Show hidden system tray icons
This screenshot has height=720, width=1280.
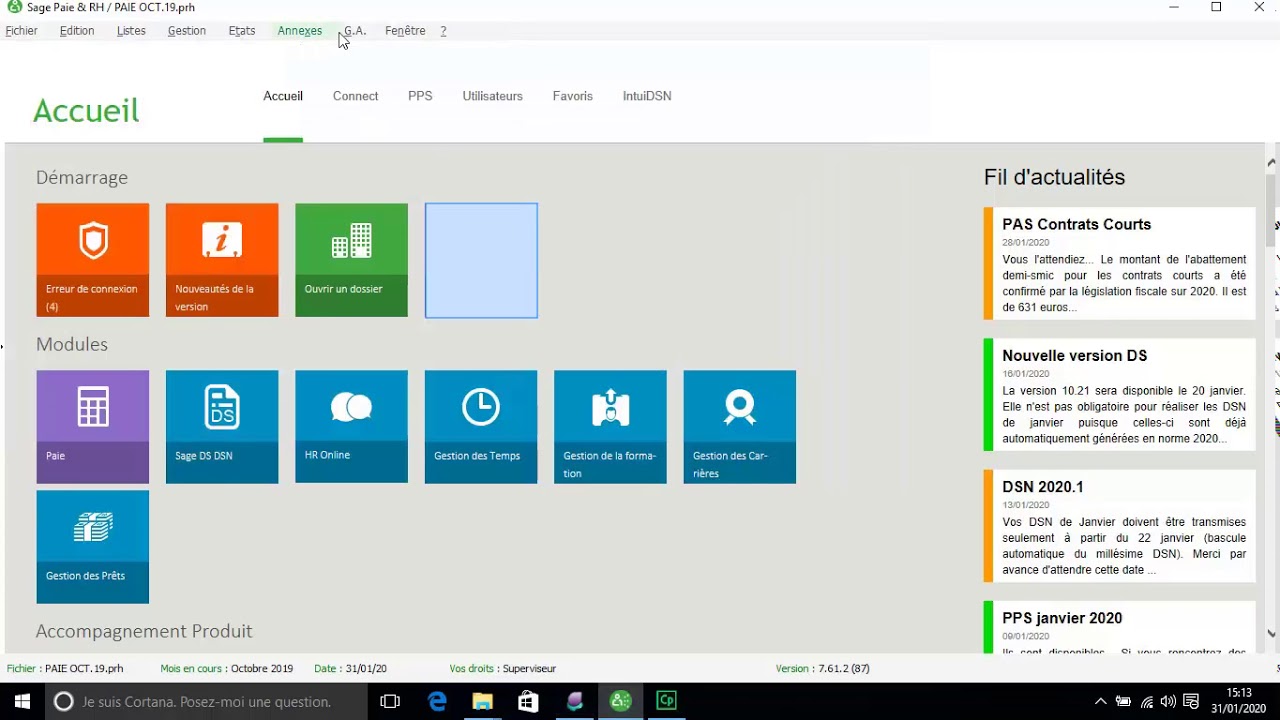coord(1101,702)
